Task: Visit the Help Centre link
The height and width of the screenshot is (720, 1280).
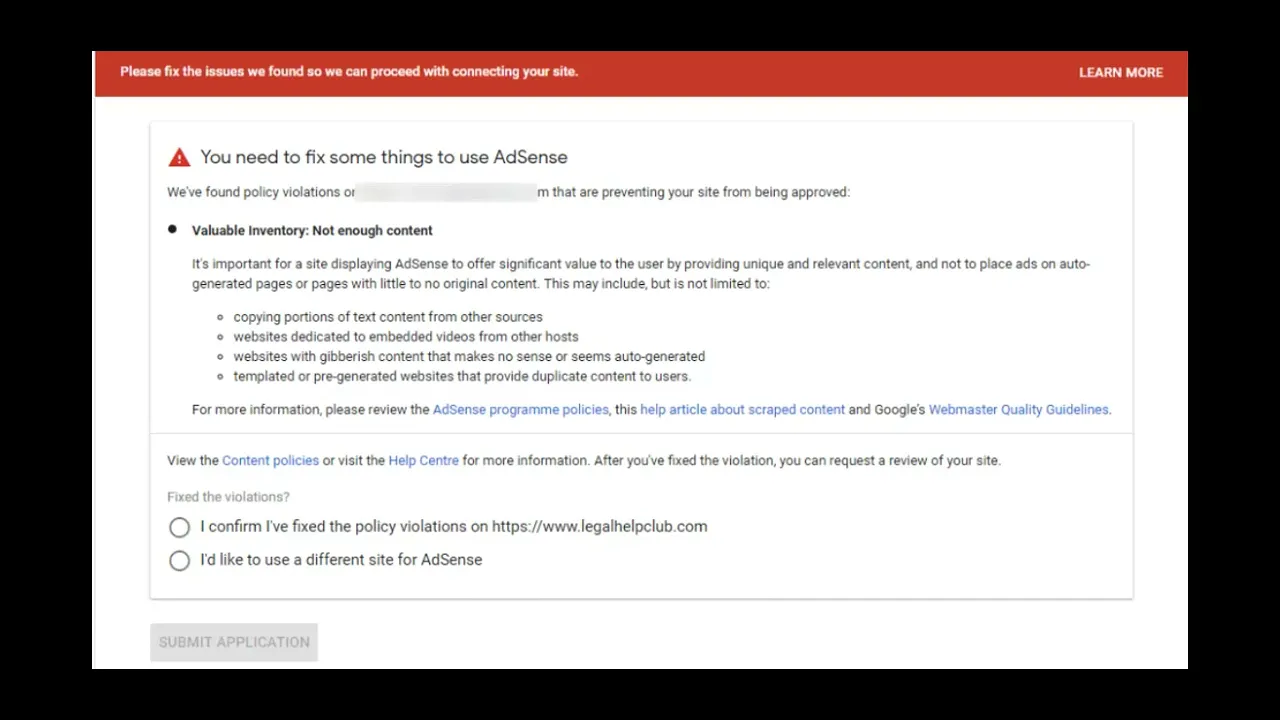Action: pyautogui.click(x=423, y=461)
